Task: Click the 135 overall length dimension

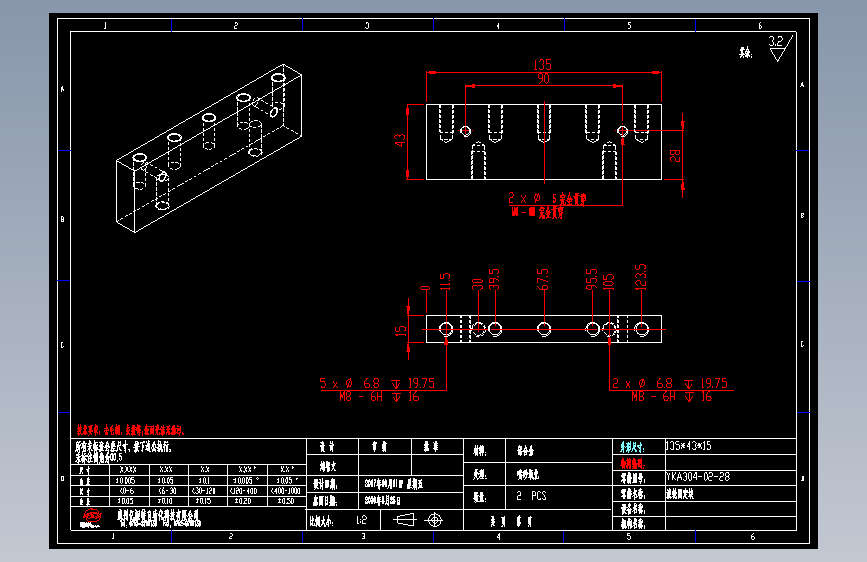Action: point(542,65)
